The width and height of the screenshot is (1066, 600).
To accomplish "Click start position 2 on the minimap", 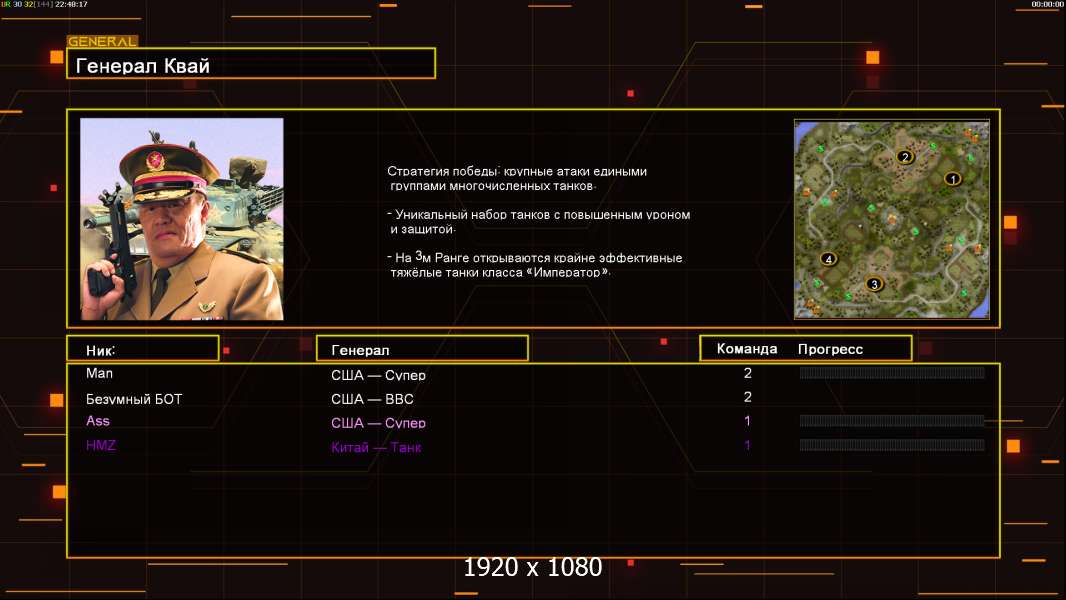I will click(x=906, y=157).
